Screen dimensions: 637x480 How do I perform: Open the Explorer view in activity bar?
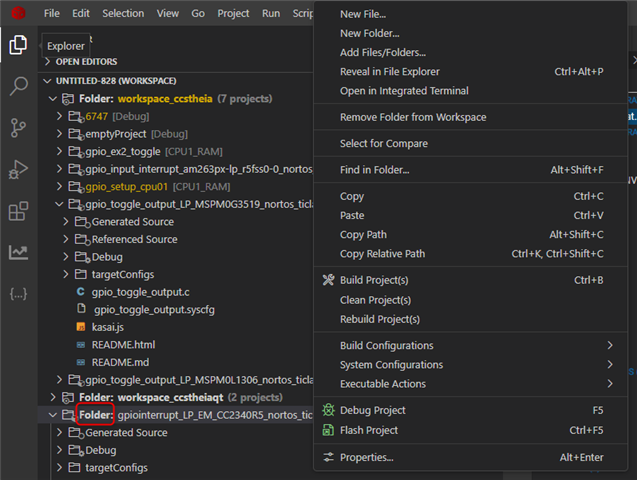click(18, 45)
